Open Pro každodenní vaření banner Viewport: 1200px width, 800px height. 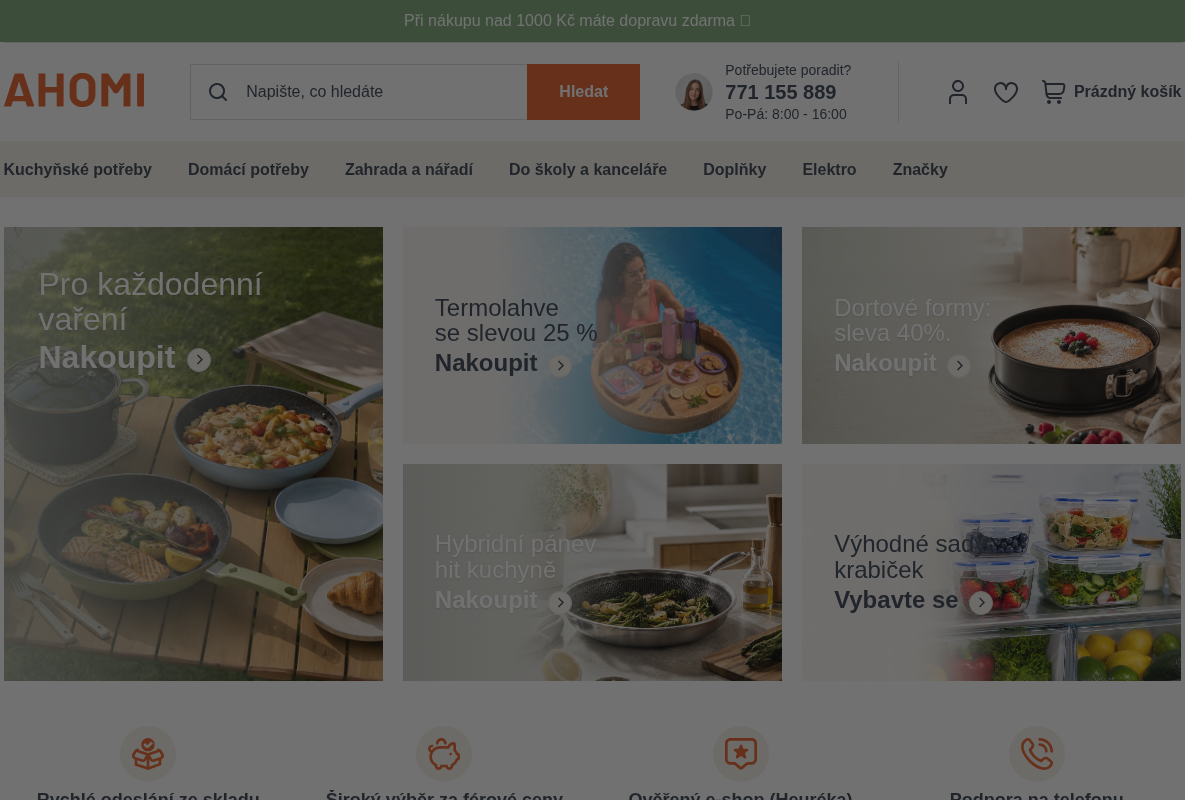193,454
